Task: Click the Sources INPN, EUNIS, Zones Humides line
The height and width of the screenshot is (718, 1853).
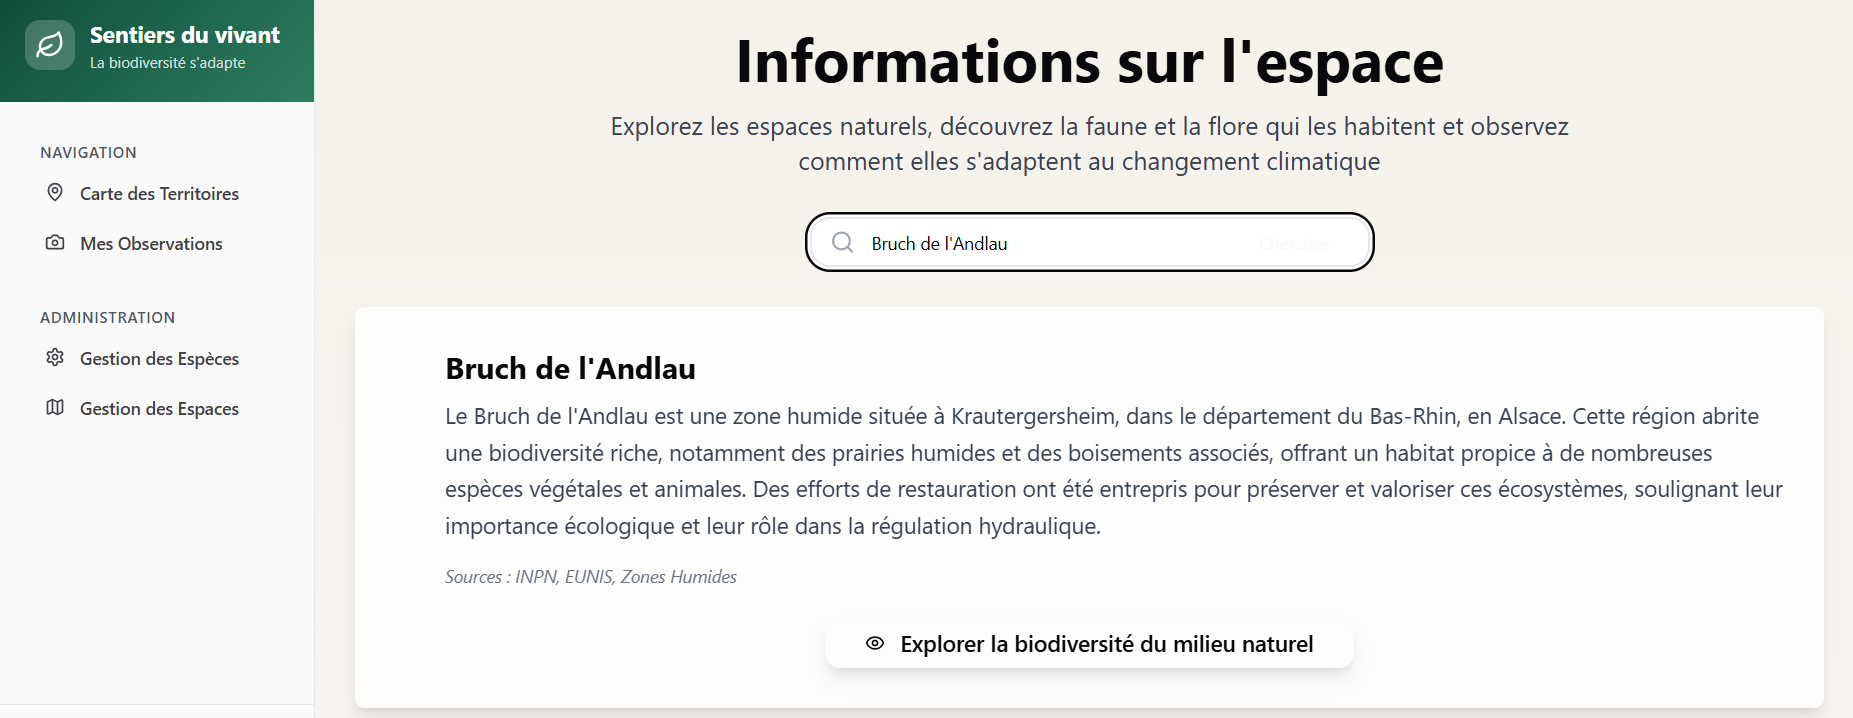Action: click(591, 576)
